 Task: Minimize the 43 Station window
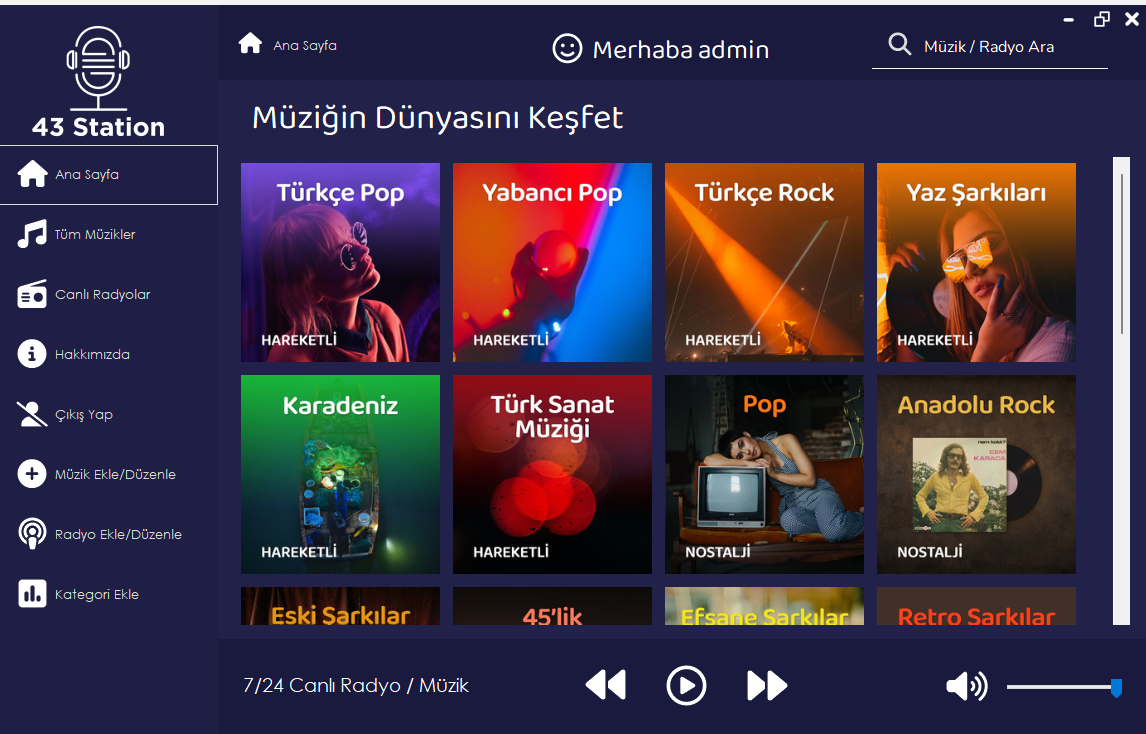pyautogui.click(x=1069, y=20)
